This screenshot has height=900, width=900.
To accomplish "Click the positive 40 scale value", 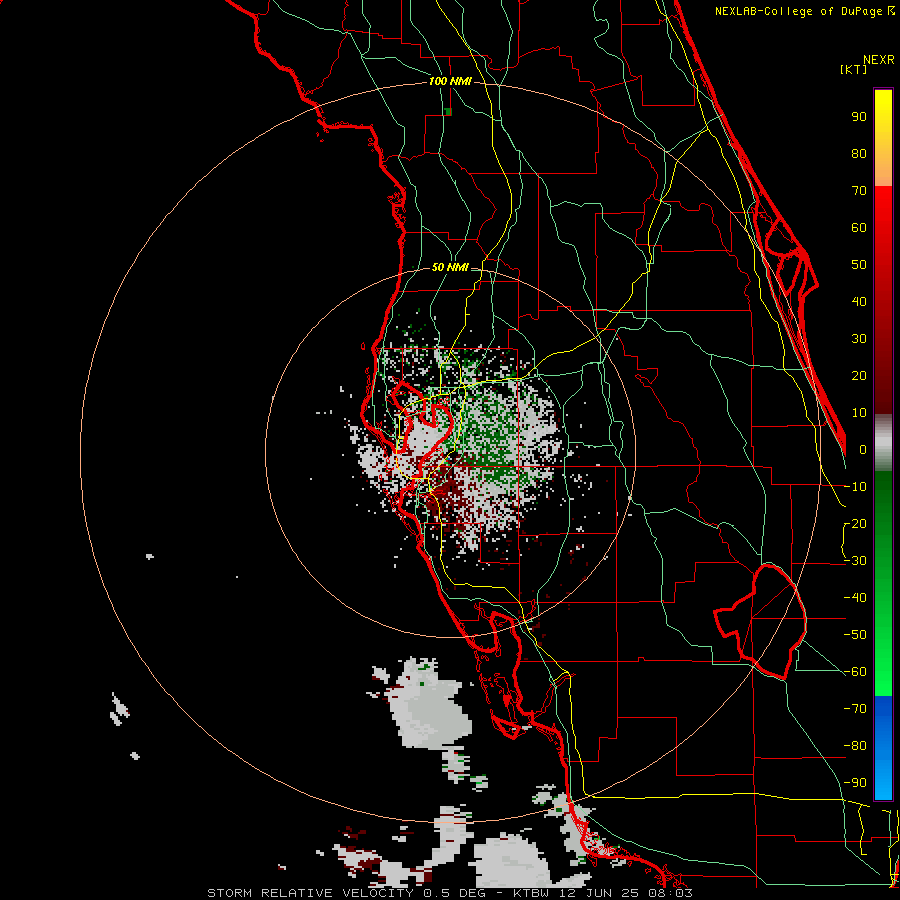I will pos(859,301).
